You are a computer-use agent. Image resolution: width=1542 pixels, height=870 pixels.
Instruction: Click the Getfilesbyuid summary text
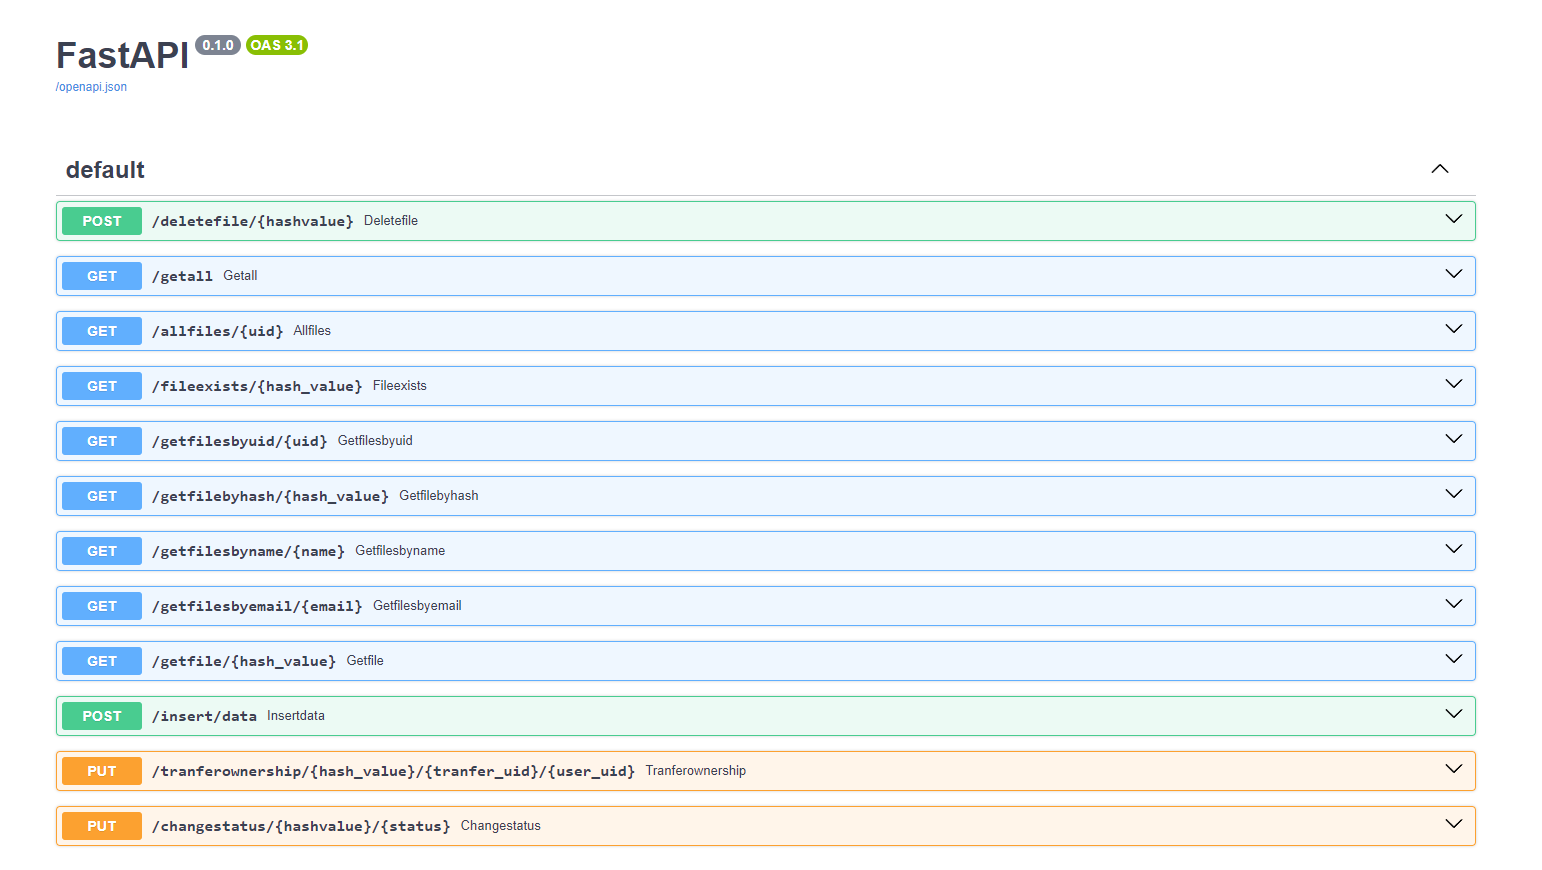[375, 441]
